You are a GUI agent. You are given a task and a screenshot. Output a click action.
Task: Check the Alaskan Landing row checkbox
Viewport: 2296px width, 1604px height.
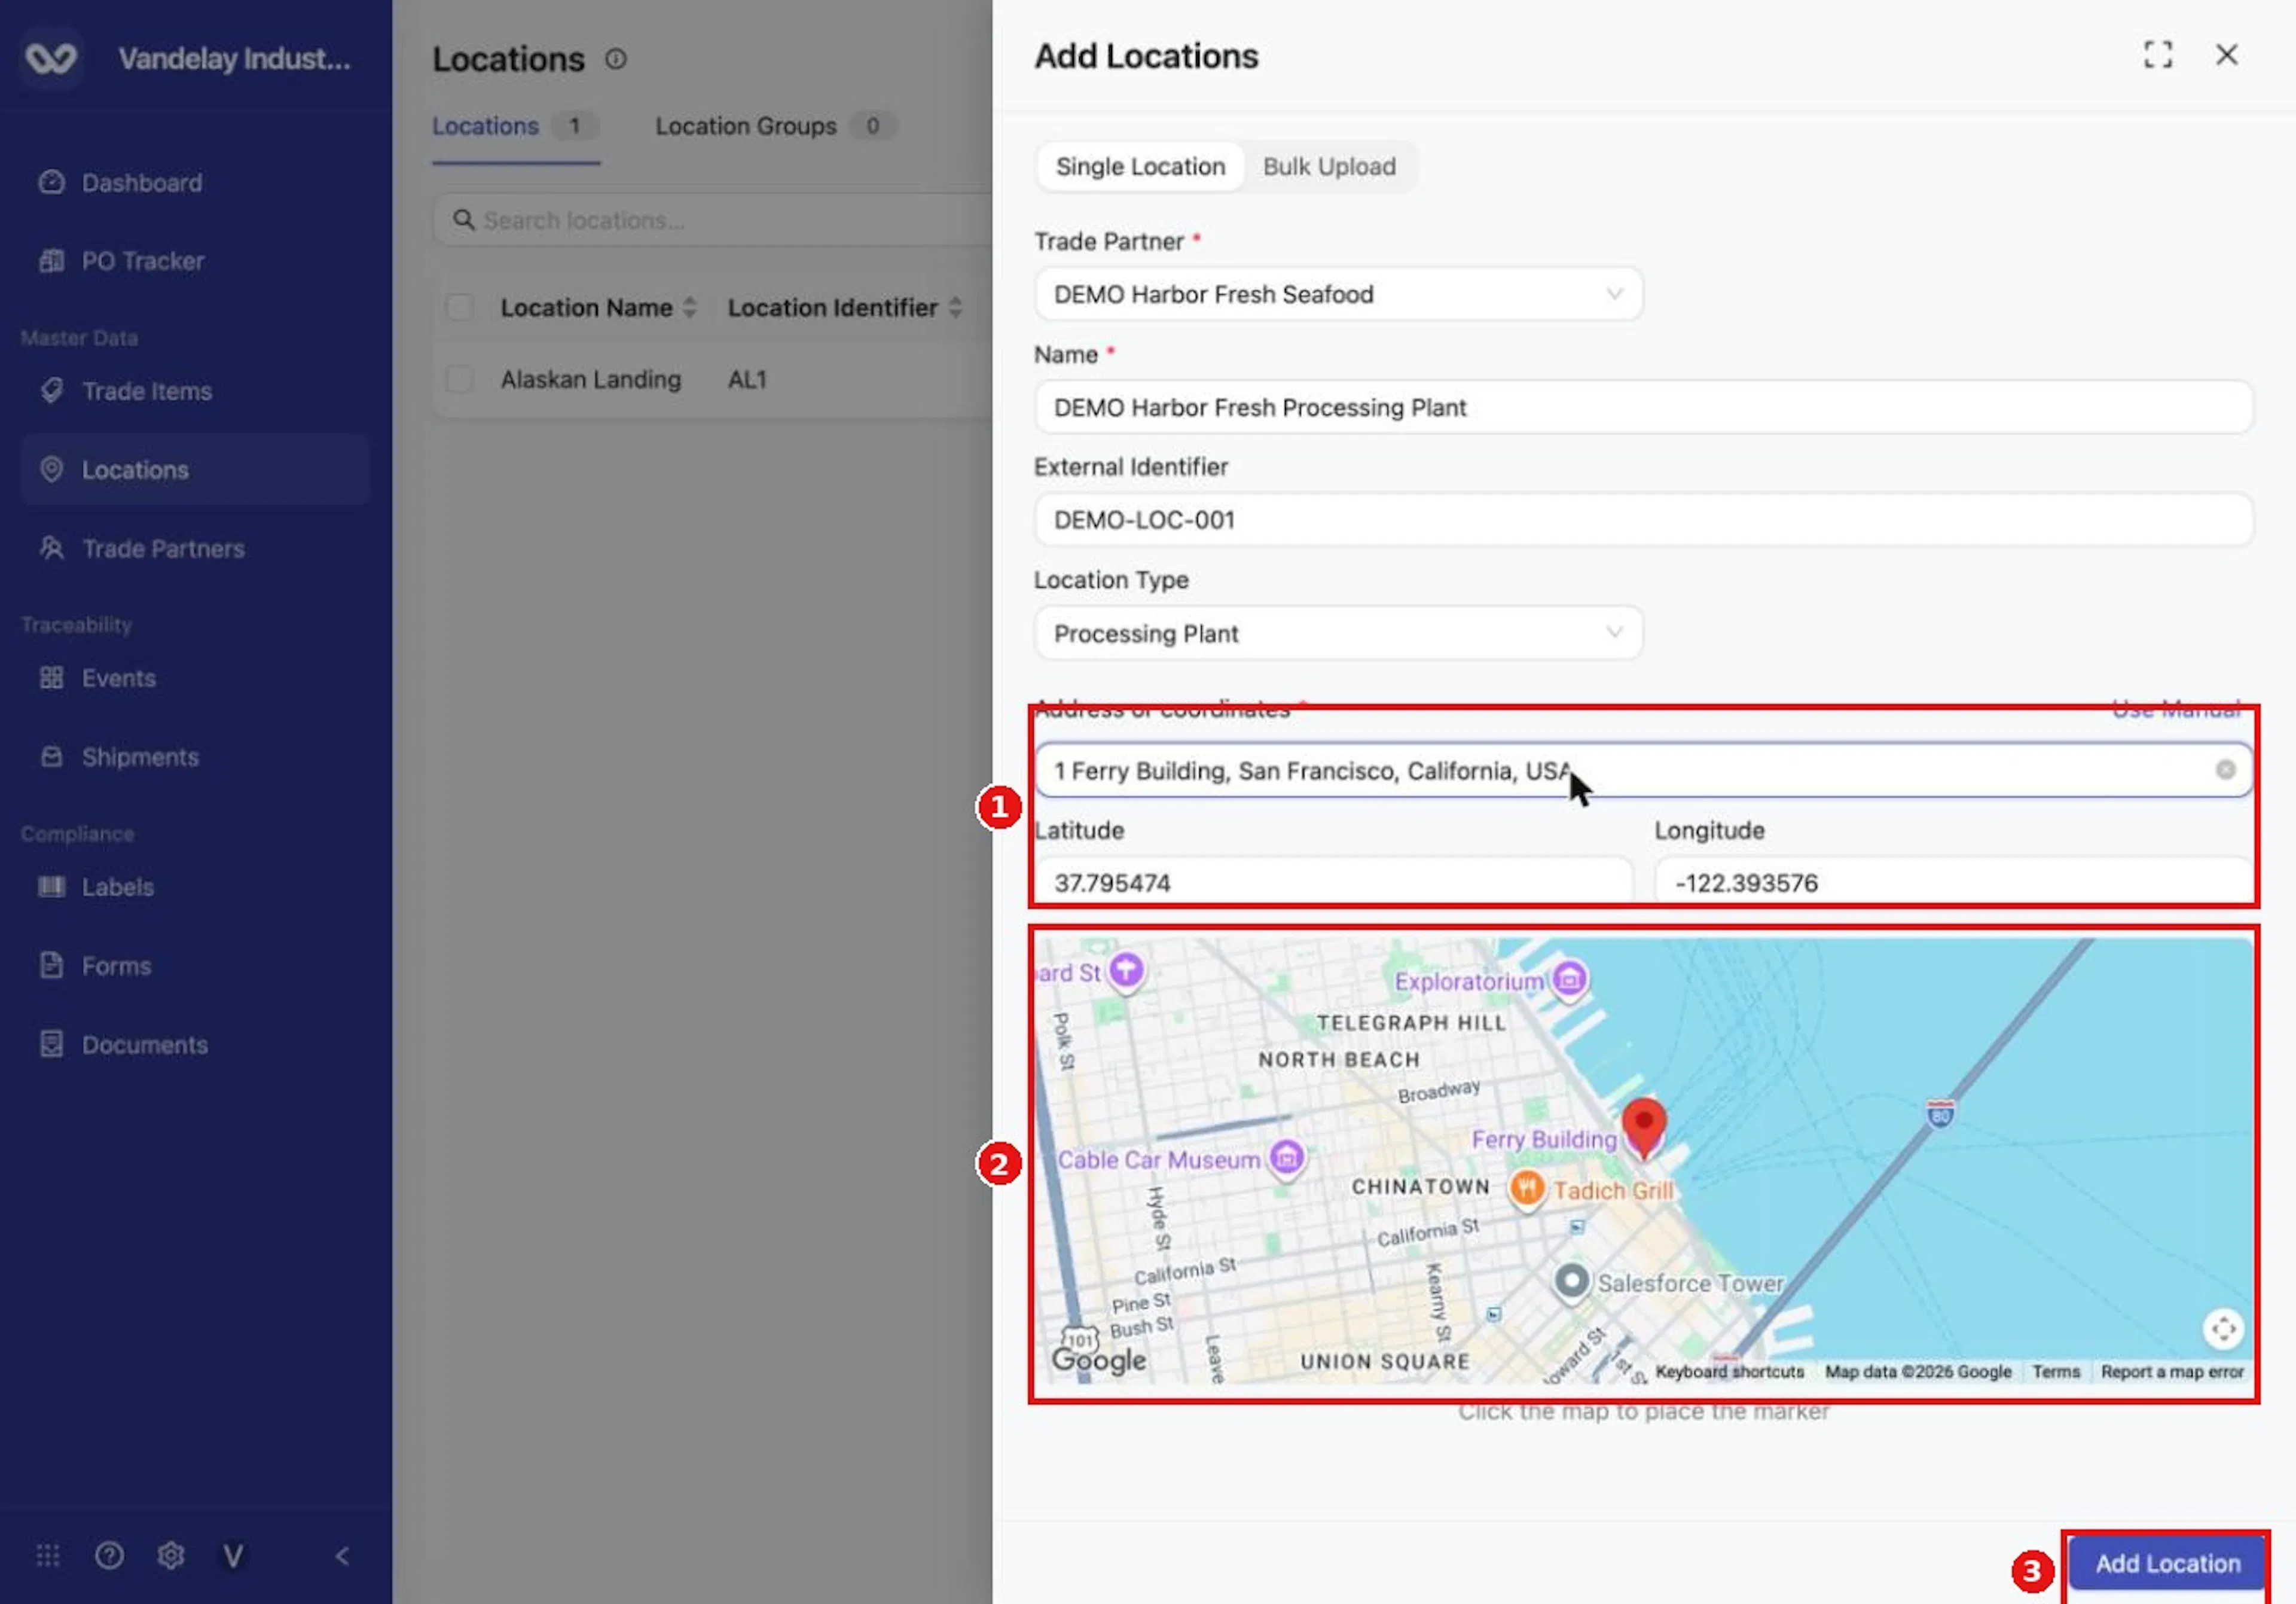click(x=459, y=379)
